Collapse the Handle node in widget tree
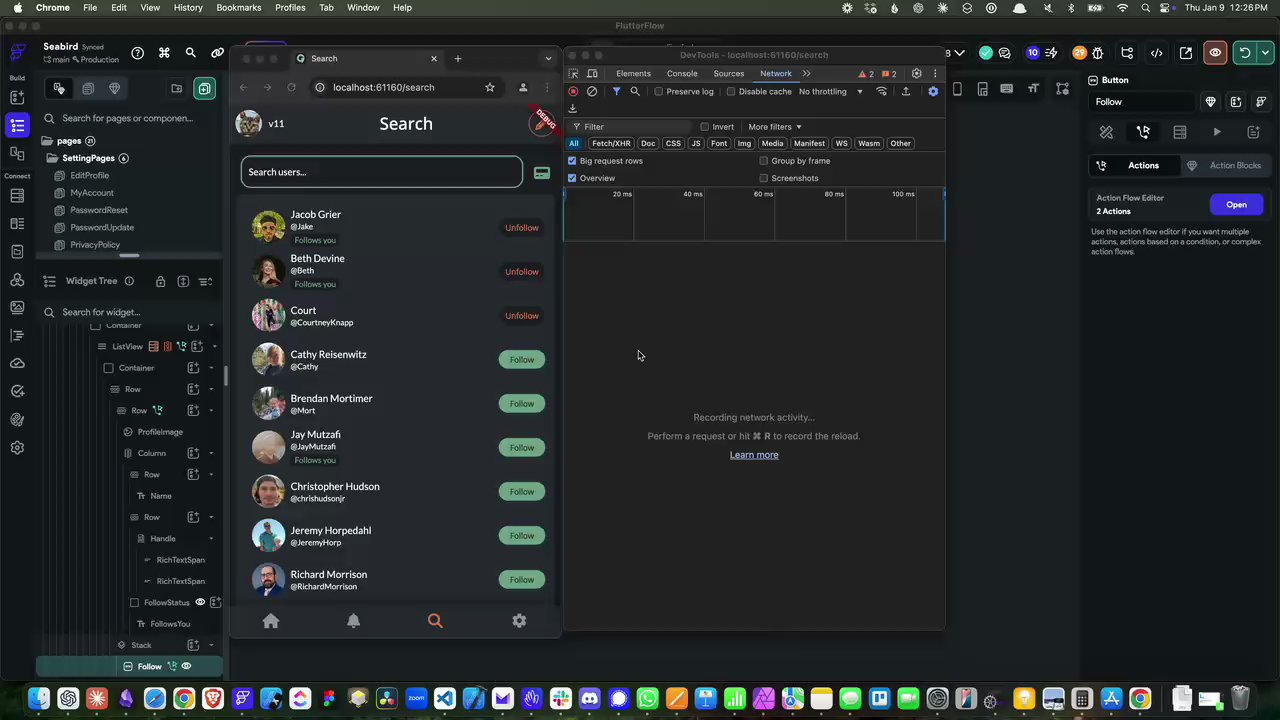Image resolution: width=1280 pixels, height=720 pixels. tap(211, 539)
